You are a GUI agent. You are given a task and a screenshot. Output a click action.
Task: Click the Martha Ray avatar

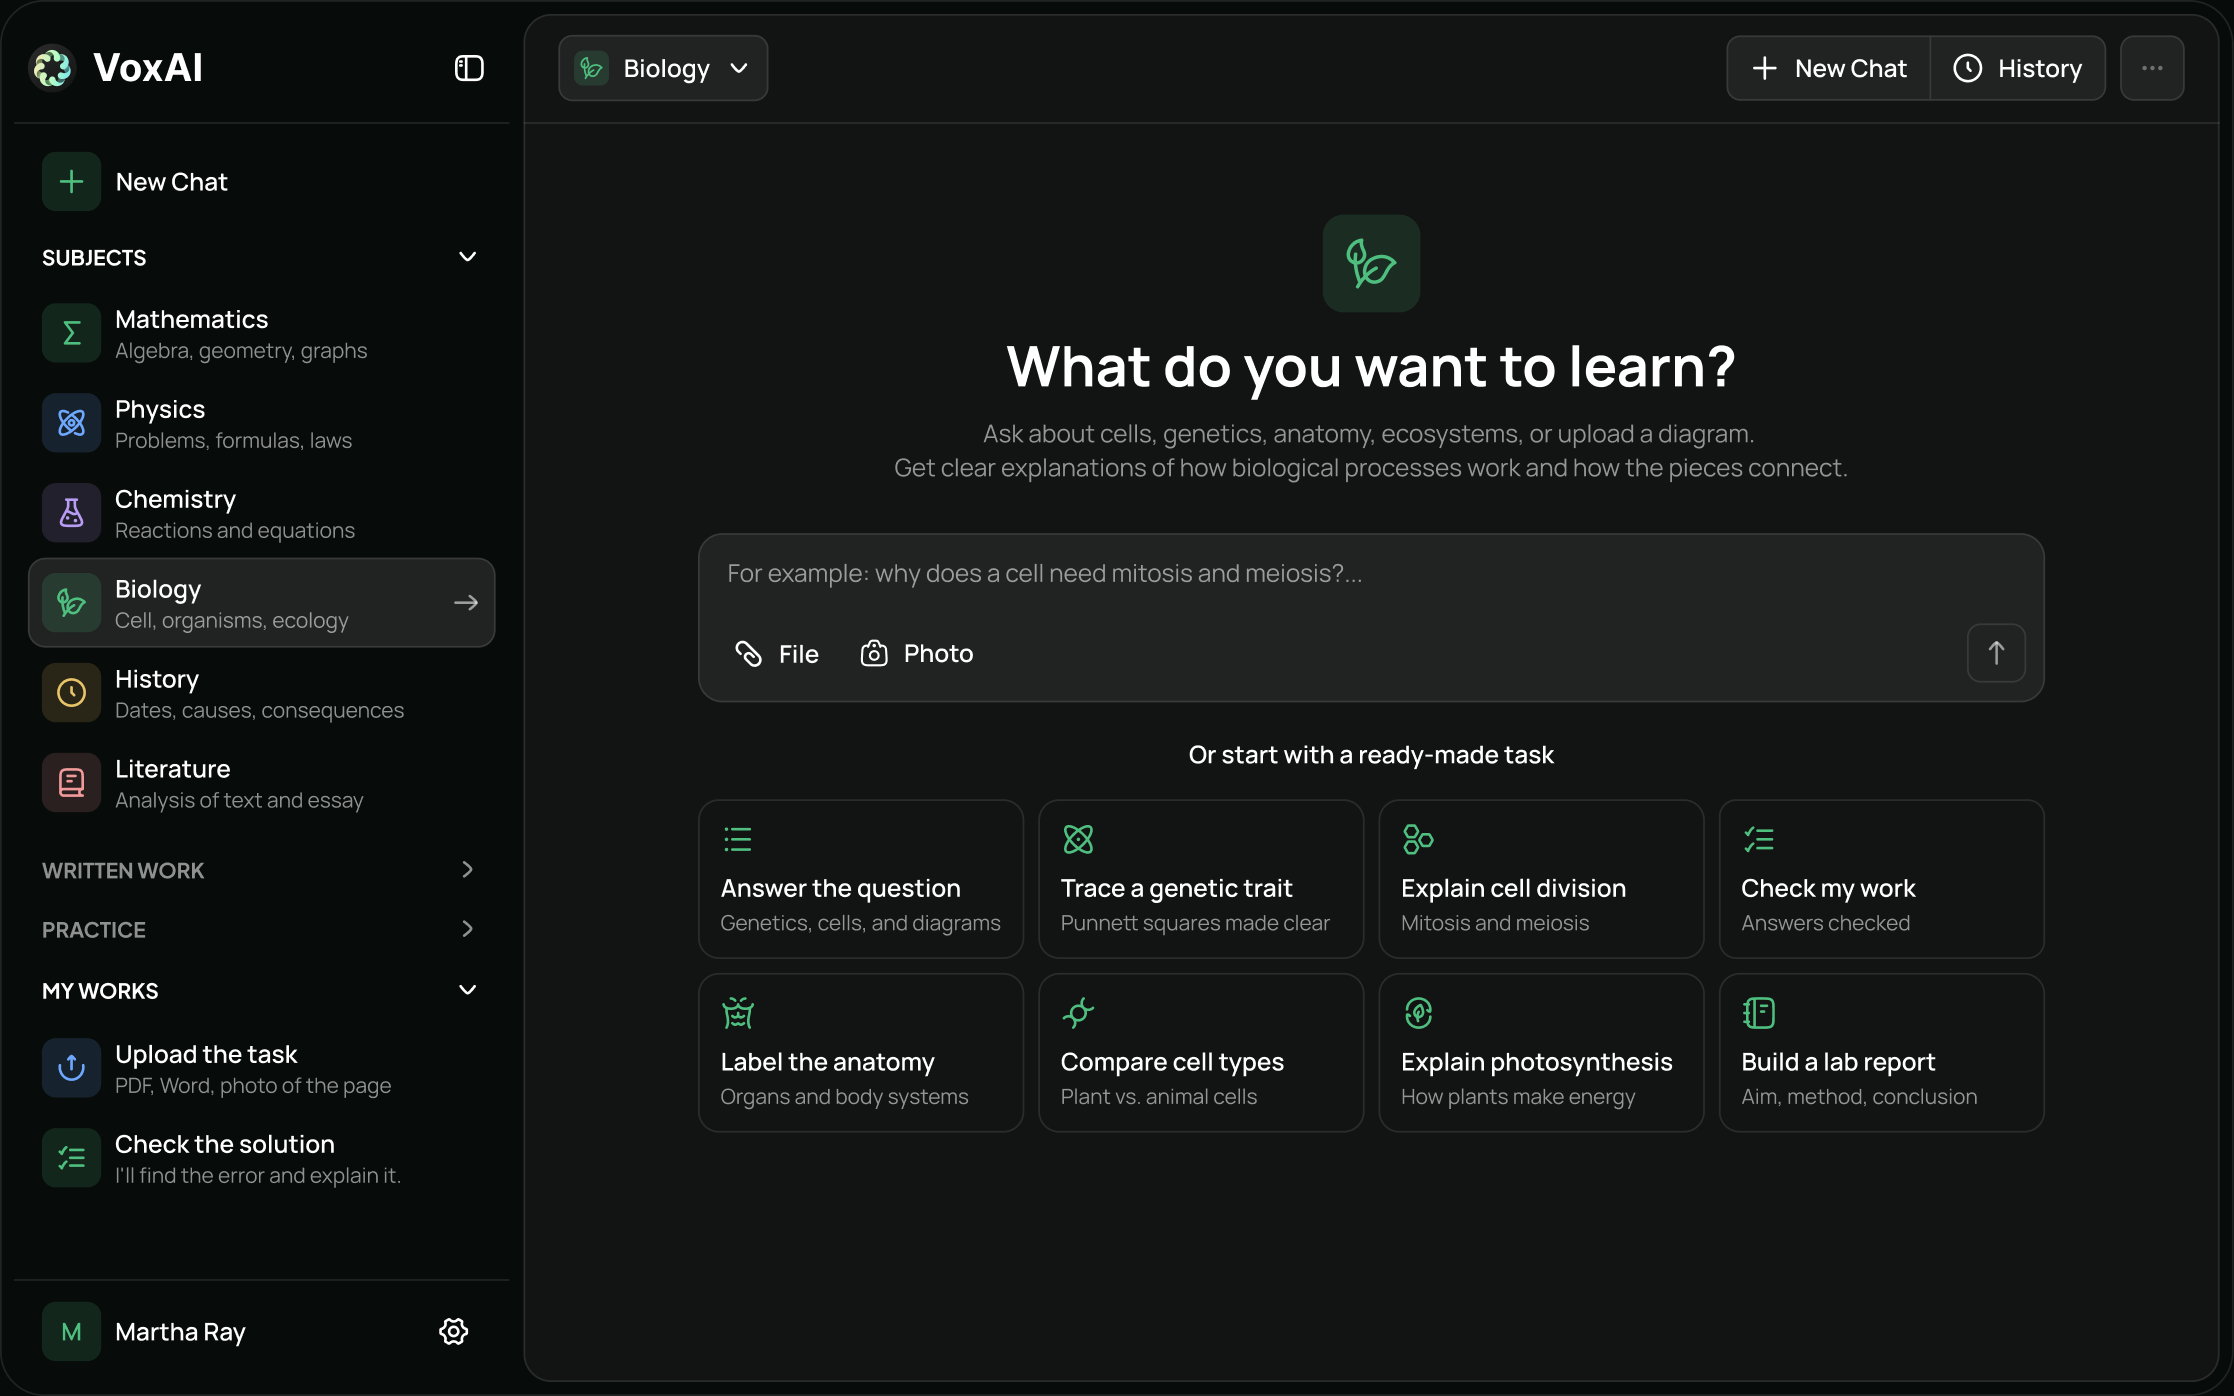point(72,1331)
